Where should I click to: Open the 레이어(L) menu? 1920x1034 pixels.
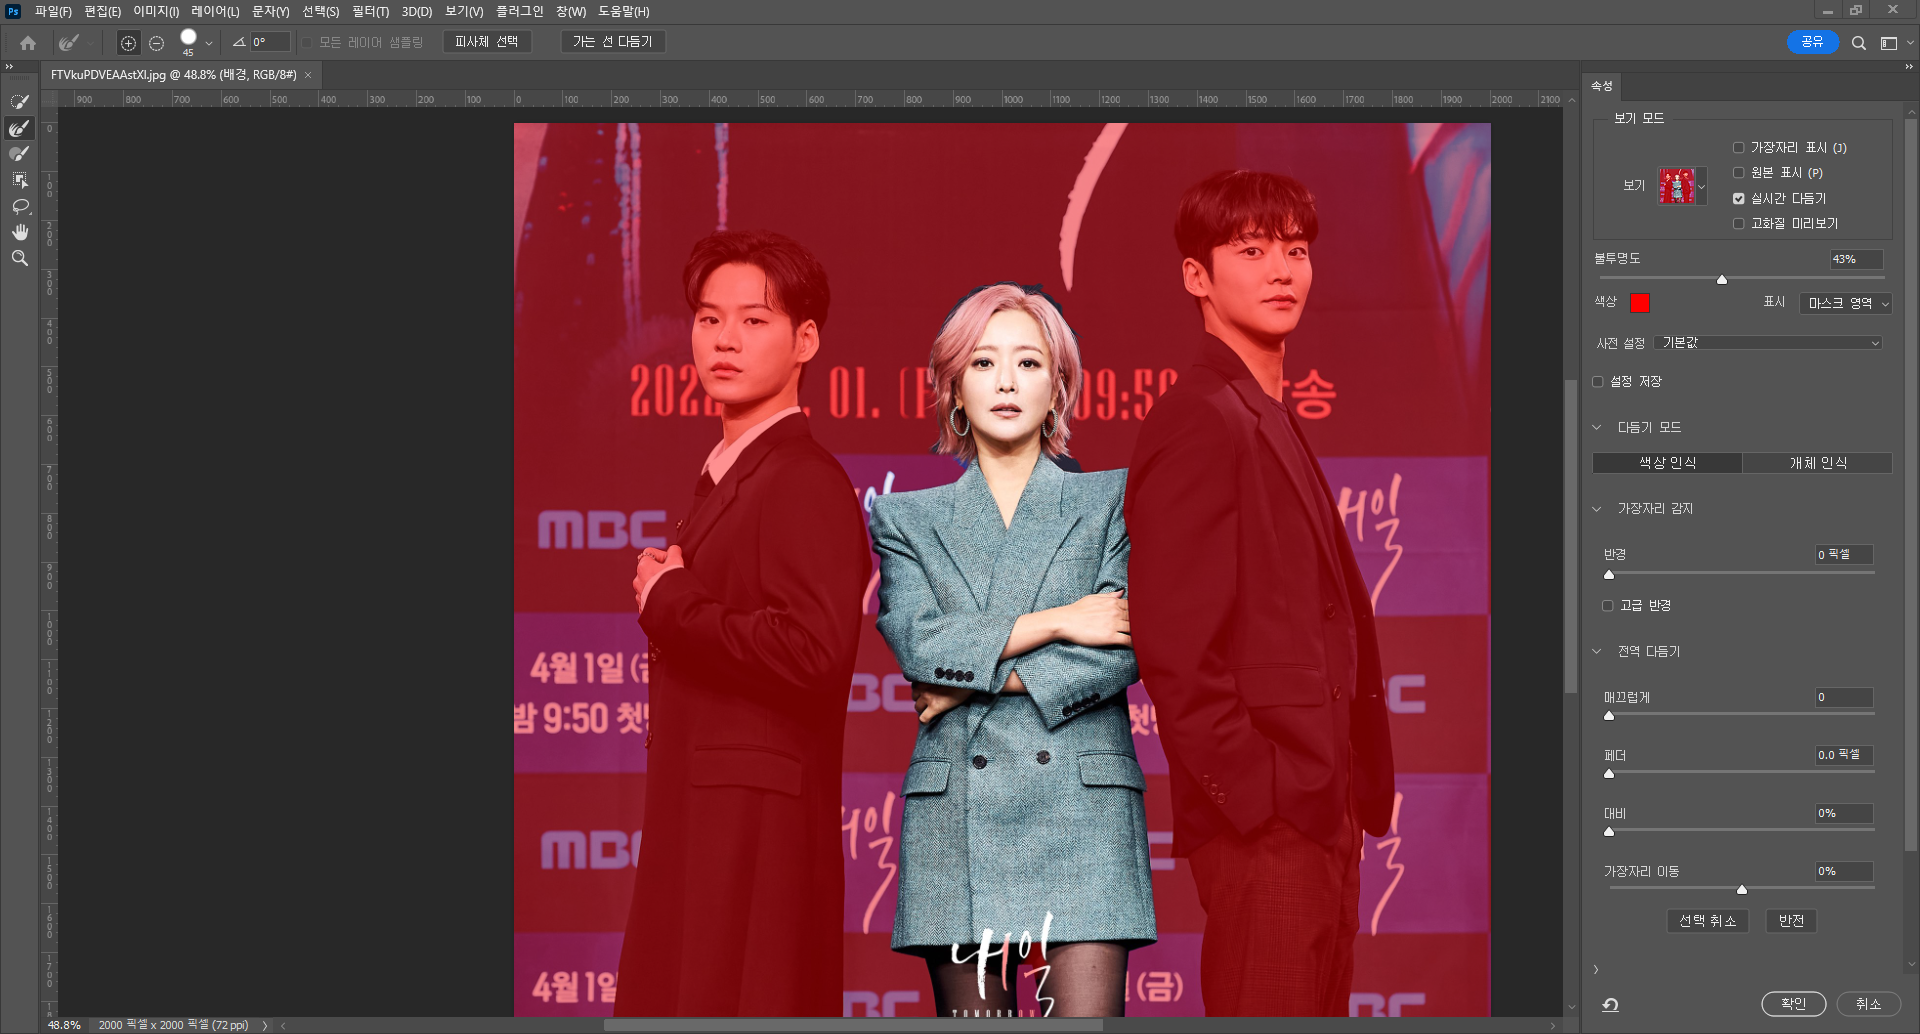point(215,12)
